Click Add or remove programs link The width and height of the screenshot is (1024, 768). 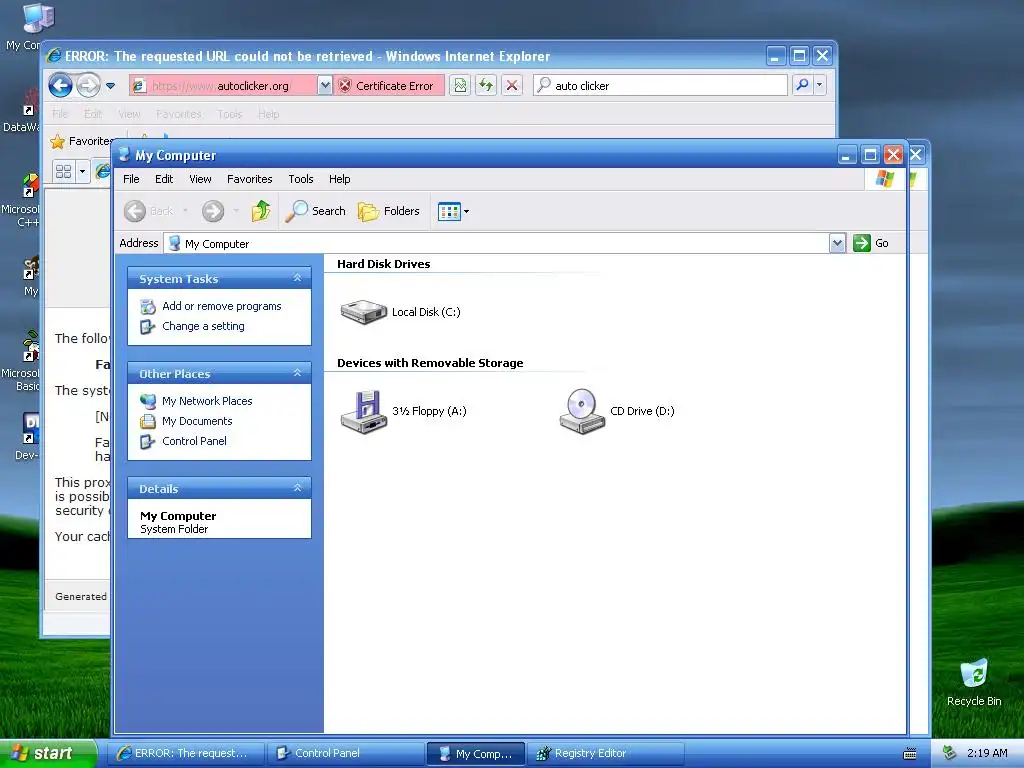click(221, 306)
